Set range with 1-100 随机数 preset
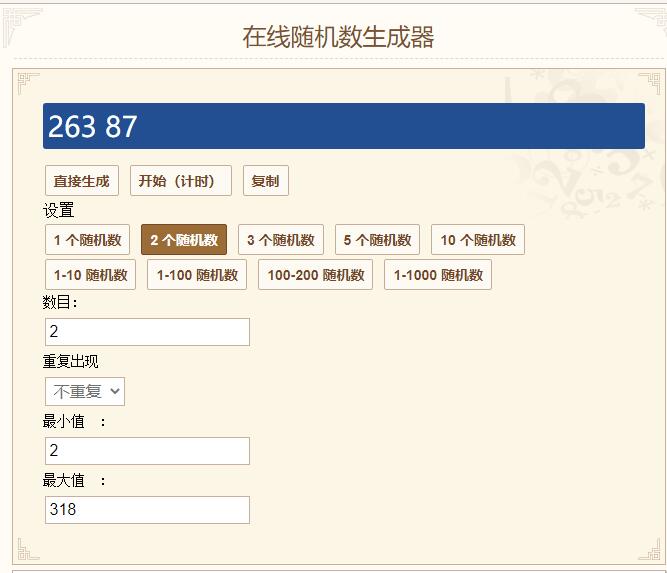The width and height of the screenshot is (667, 573). (x=197, y=275)
